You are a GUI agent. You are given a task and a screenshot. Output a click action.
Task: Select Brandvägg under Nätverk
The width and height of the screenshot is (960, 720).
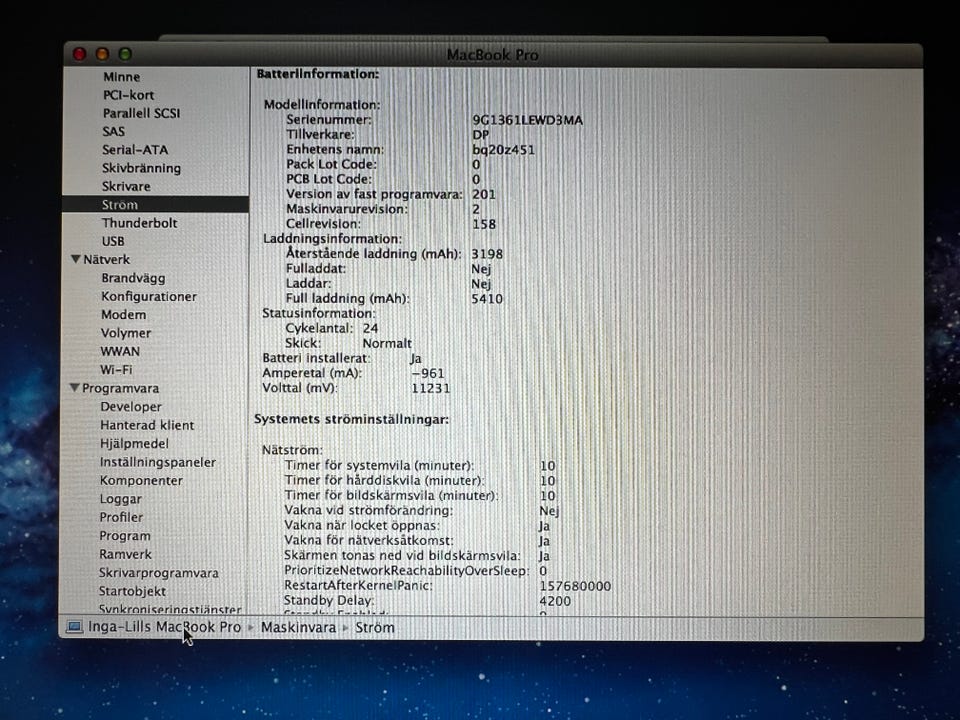pos(133,278)
